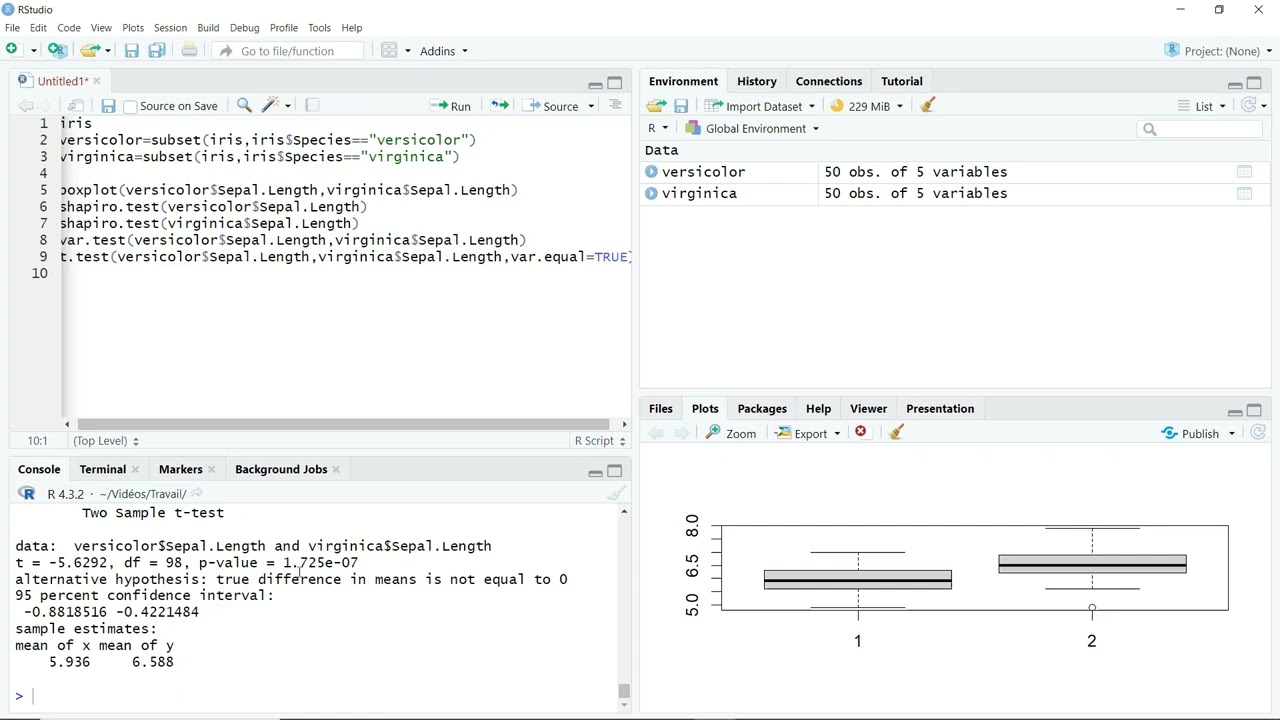This screenshot has width=1280, height=720.
Task: Open the 229 MiB memory usage dropdown
Action: click(866, 106)
